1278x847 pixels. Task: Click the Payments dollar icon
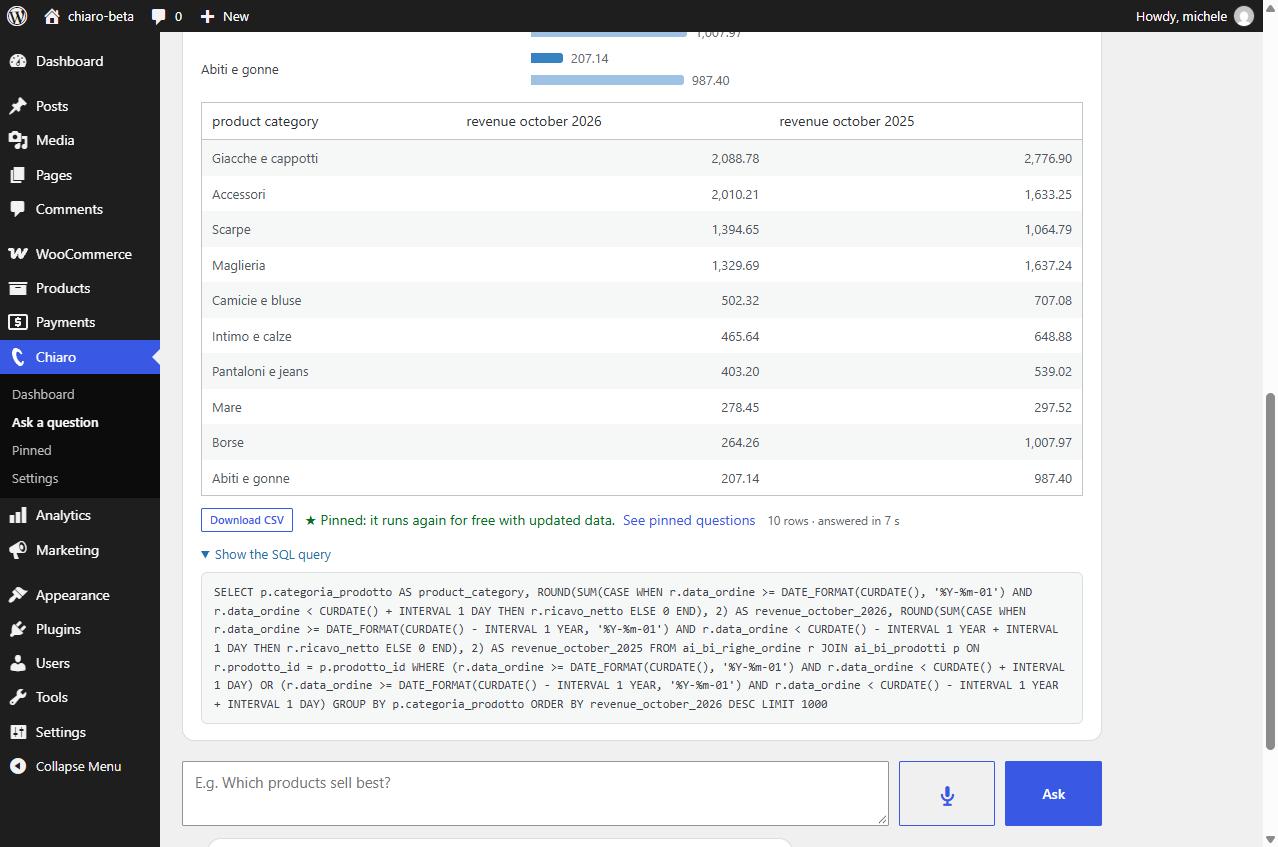18,322
